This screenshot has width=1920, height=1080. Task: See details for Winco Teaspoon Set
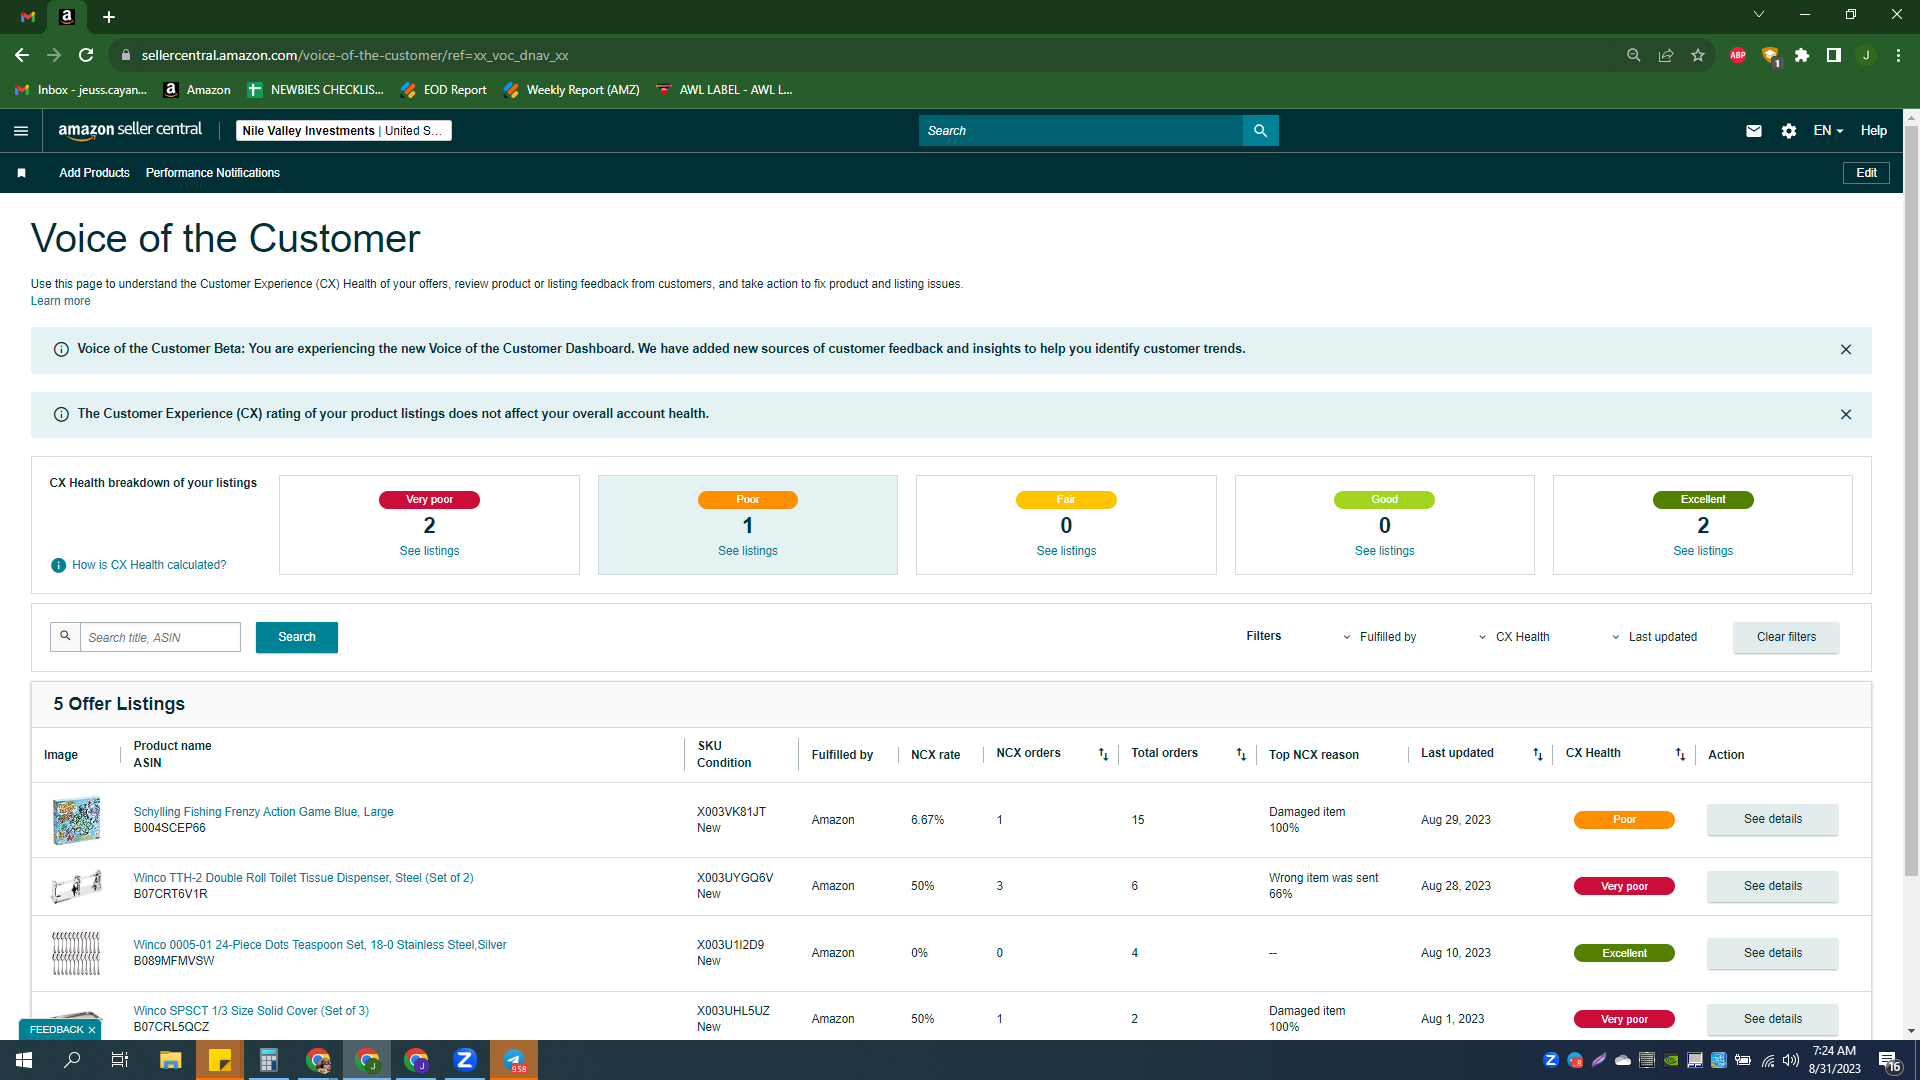[x=1772, y=954]
